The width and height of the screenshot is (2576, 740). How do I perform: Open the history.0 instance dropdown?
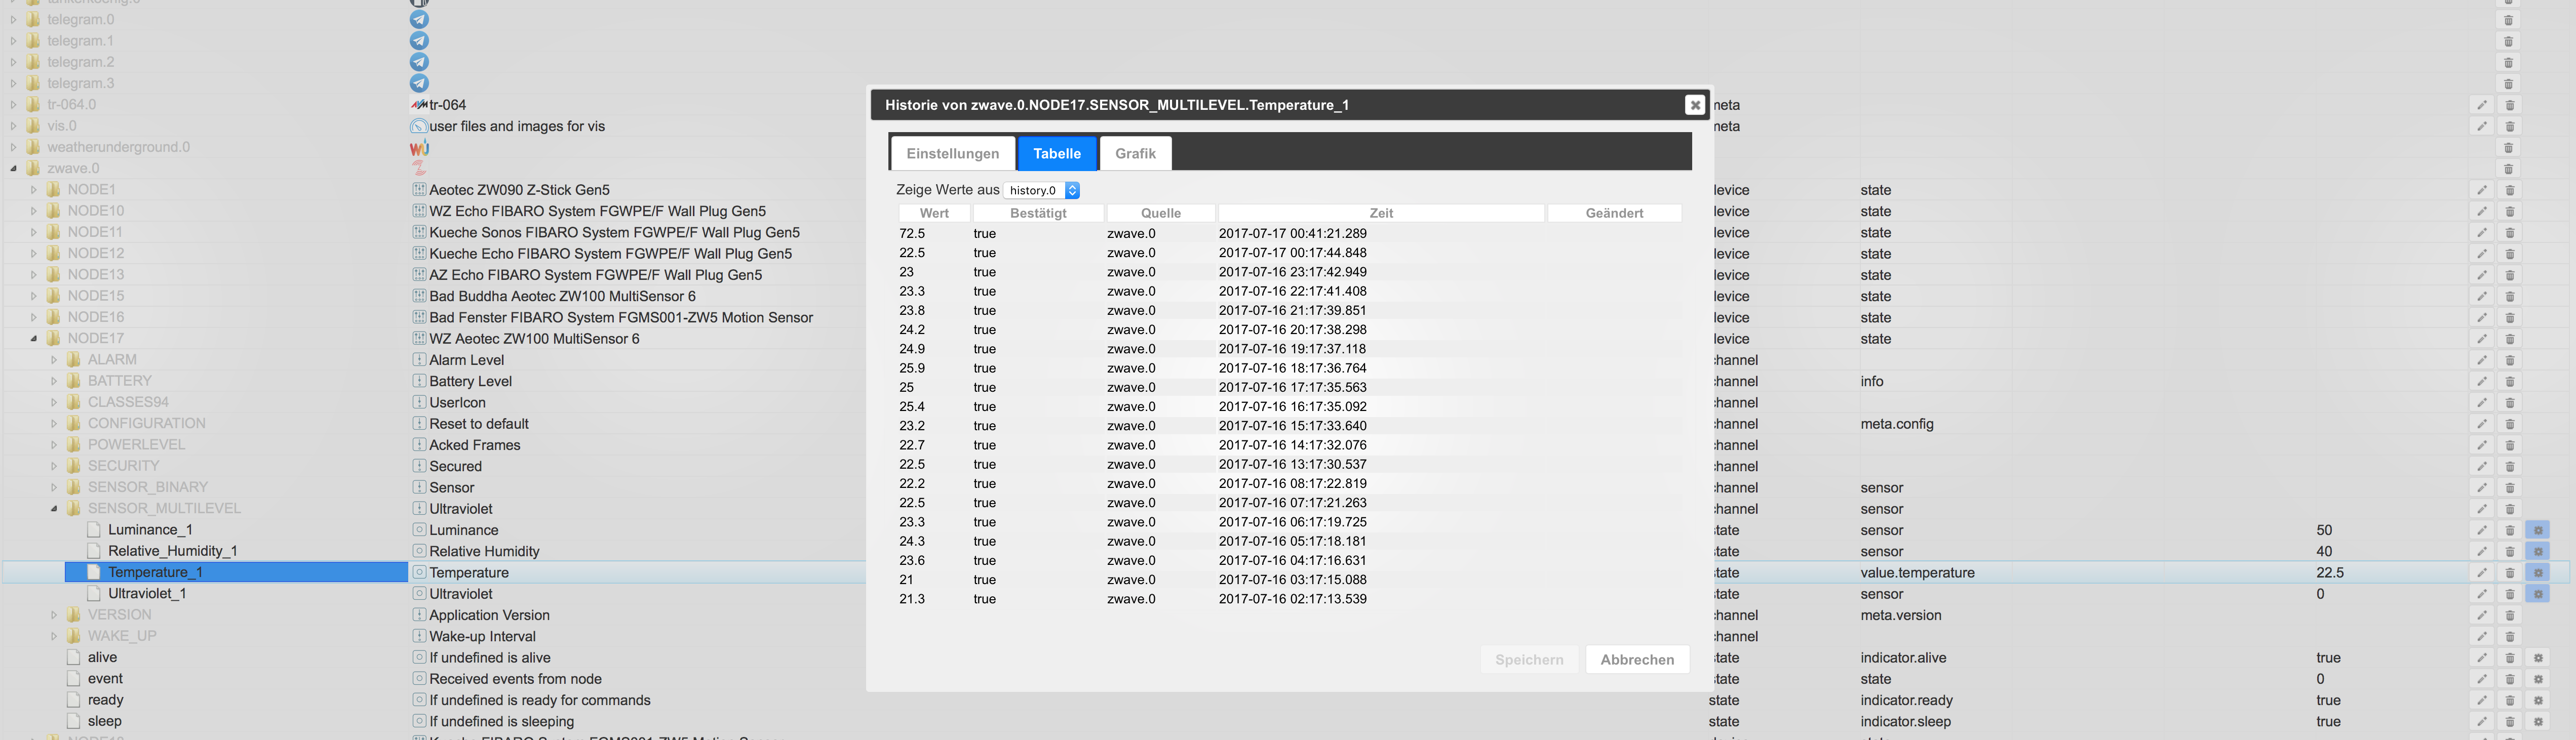point(1042,190)
